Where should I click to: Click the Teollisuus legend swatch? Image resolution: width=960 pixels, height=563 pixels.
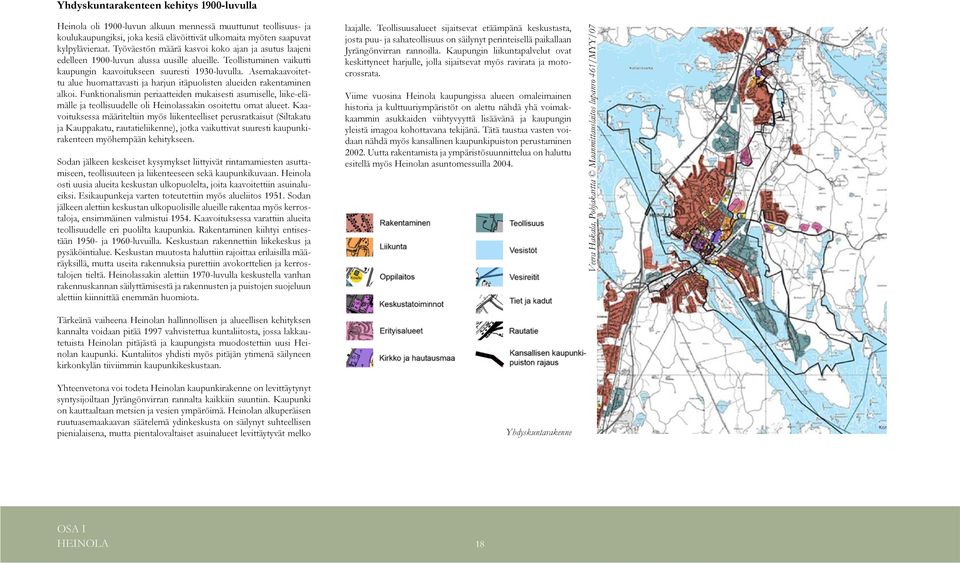pyautogui.click(x=490, y=223)
